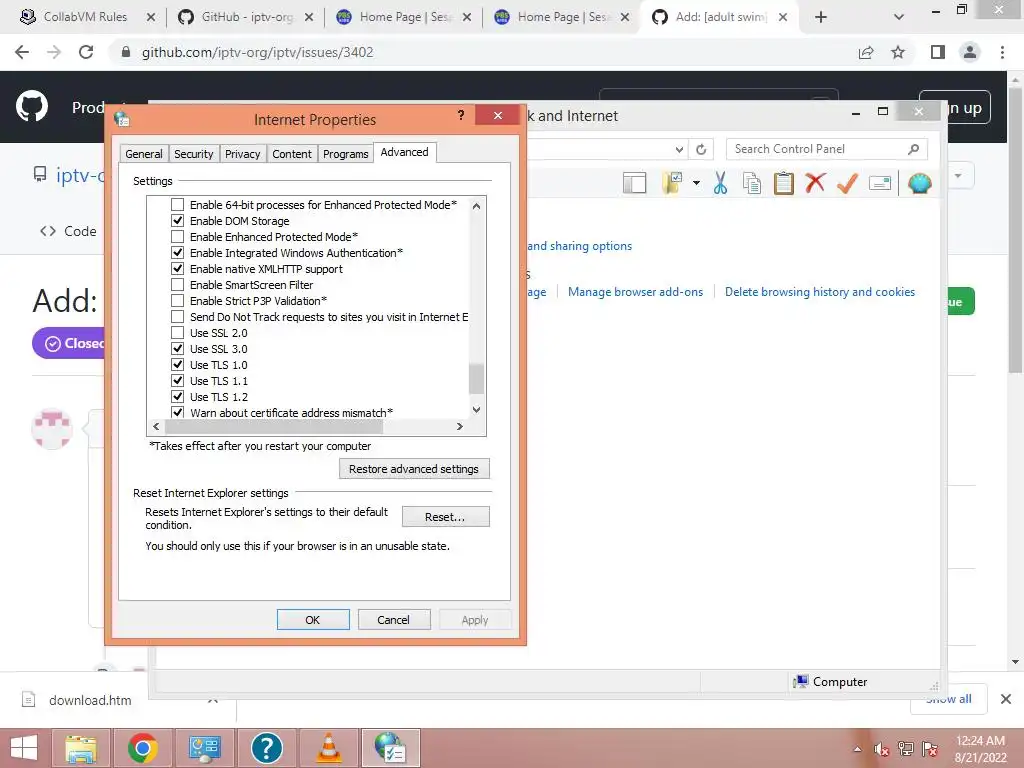The width and height of the screenshot is (1024, 768).
Task: Uncheck Enable DOM Storage
Action: (178, 221)
